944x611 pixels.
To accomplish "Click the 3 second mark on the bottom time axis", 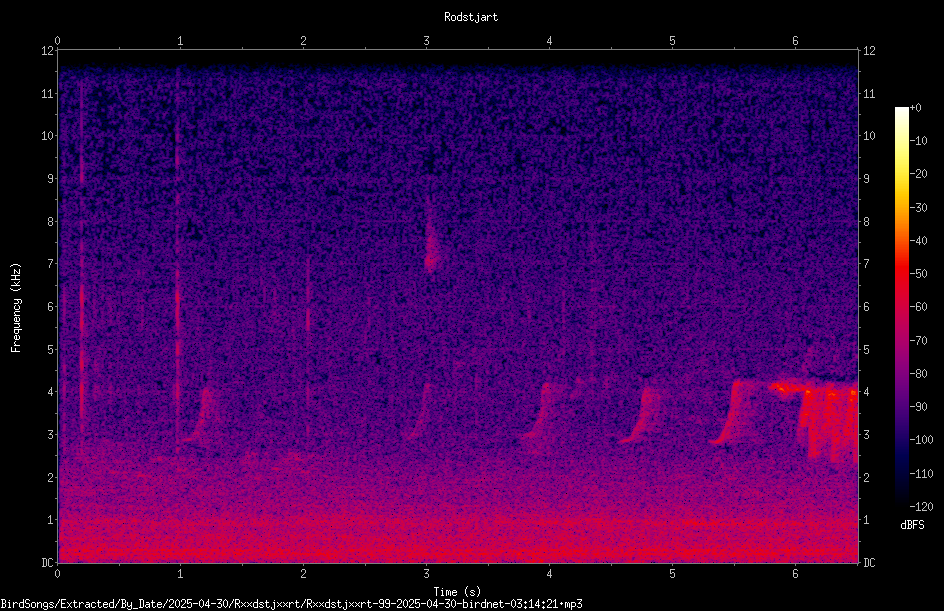I will 426,574.
